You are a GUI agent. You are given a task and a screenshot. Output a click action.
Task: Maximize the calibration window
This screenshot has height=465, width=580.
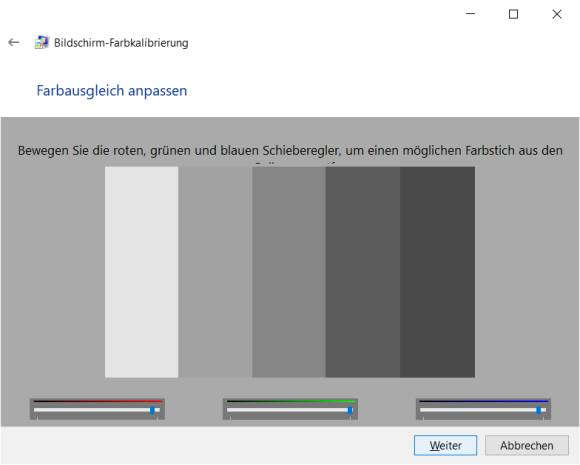pyautogui.click(x=513, y=14)
